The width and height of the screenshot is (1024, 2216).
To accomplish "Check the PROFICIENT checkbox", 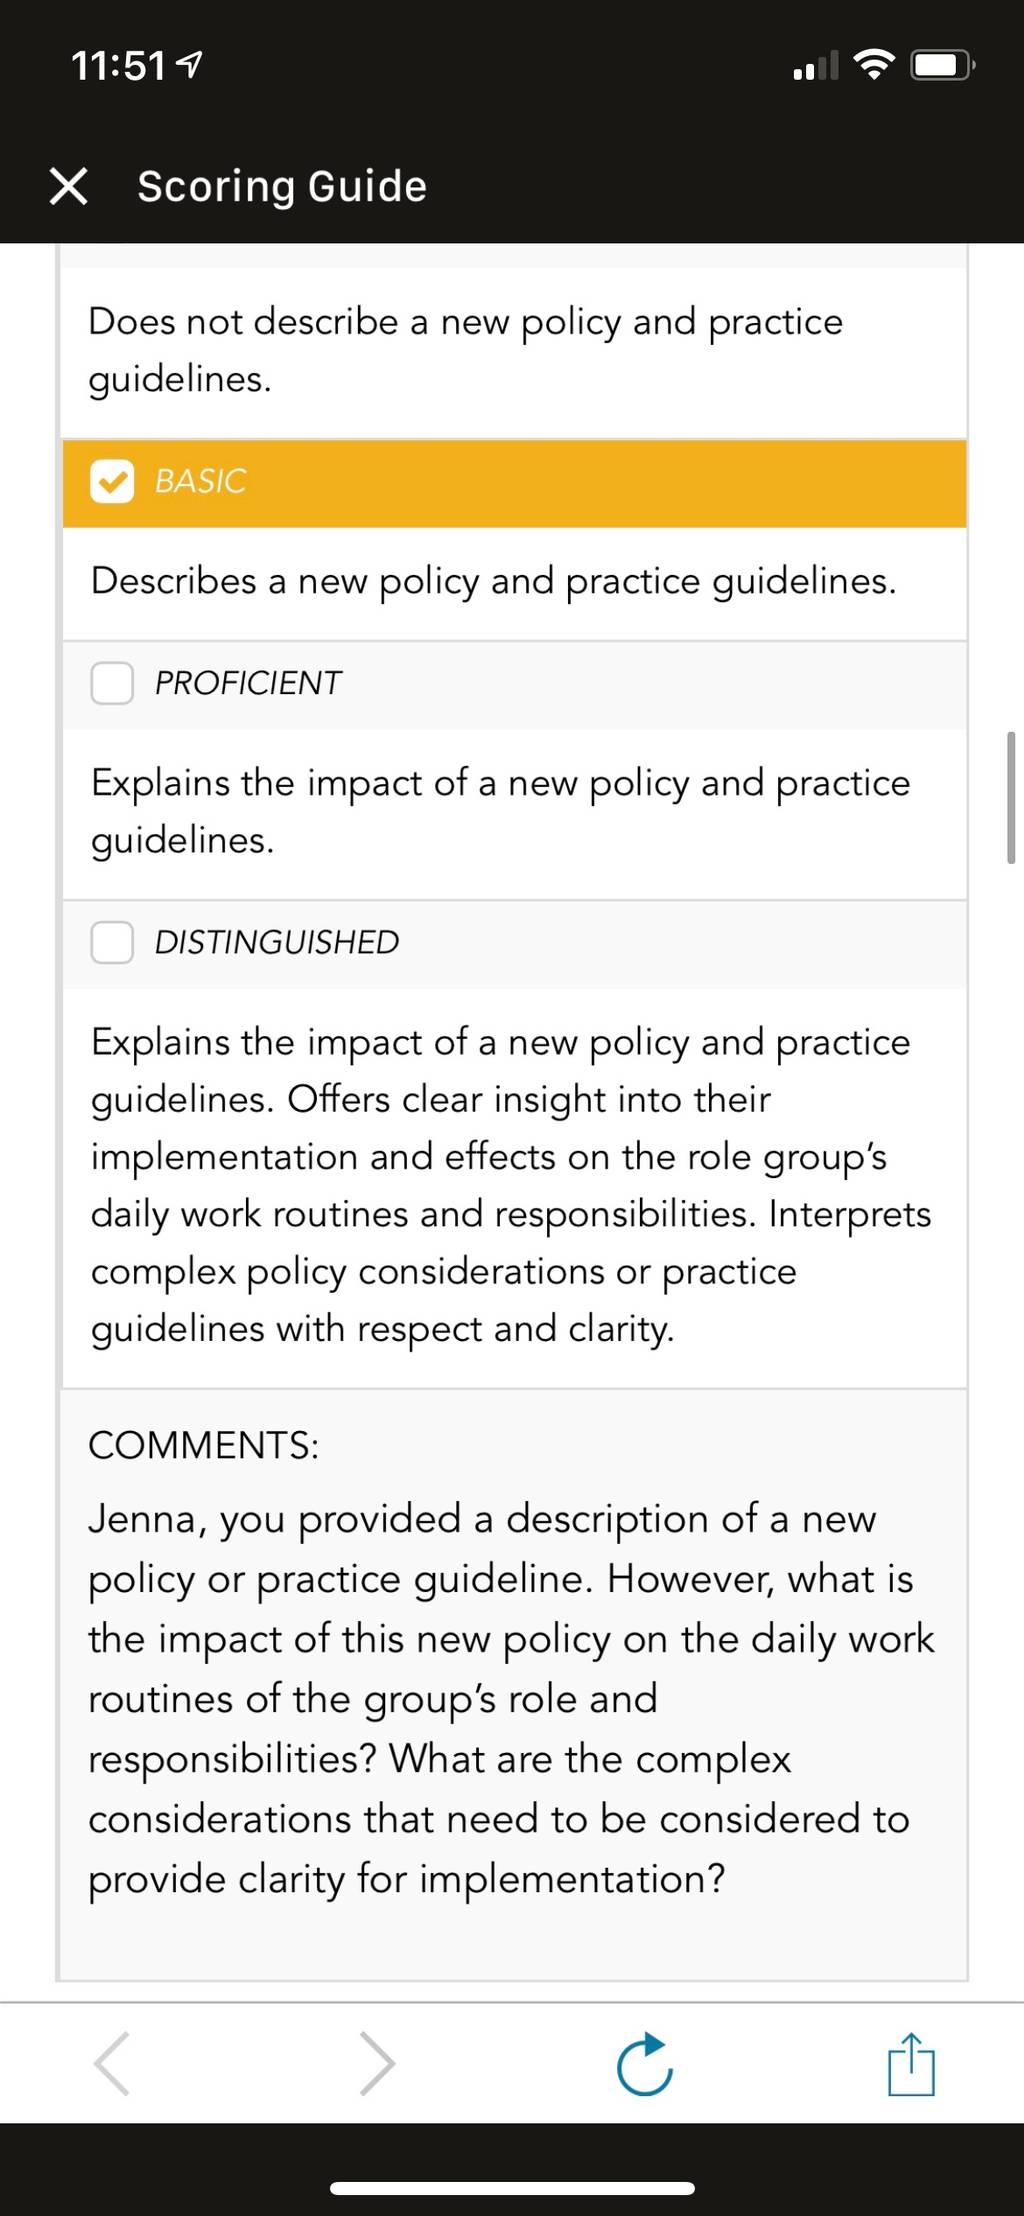I will pyautogui.click(x=112, y=684).
